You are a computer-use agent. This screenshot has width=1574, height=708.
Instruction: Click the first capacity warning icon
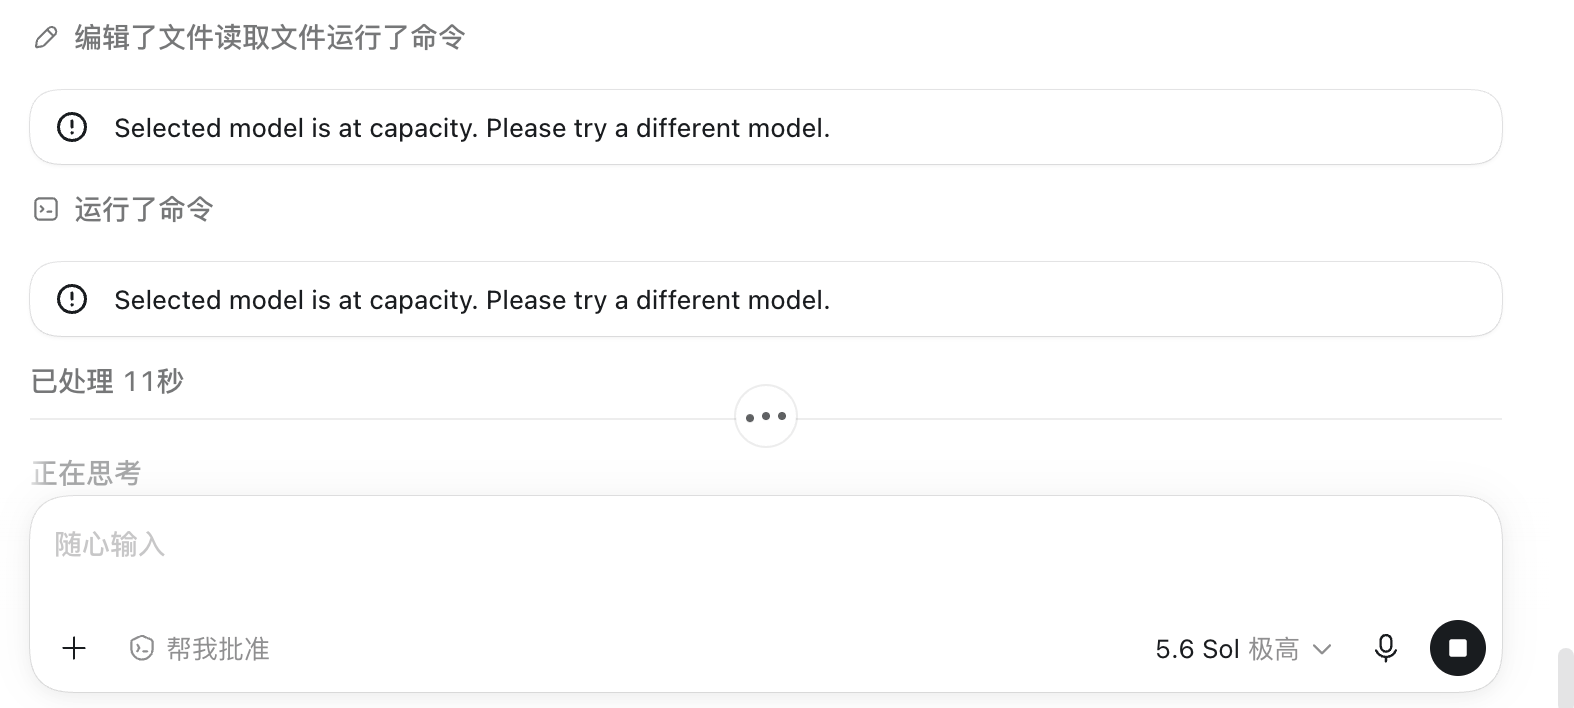click(72, 127)
